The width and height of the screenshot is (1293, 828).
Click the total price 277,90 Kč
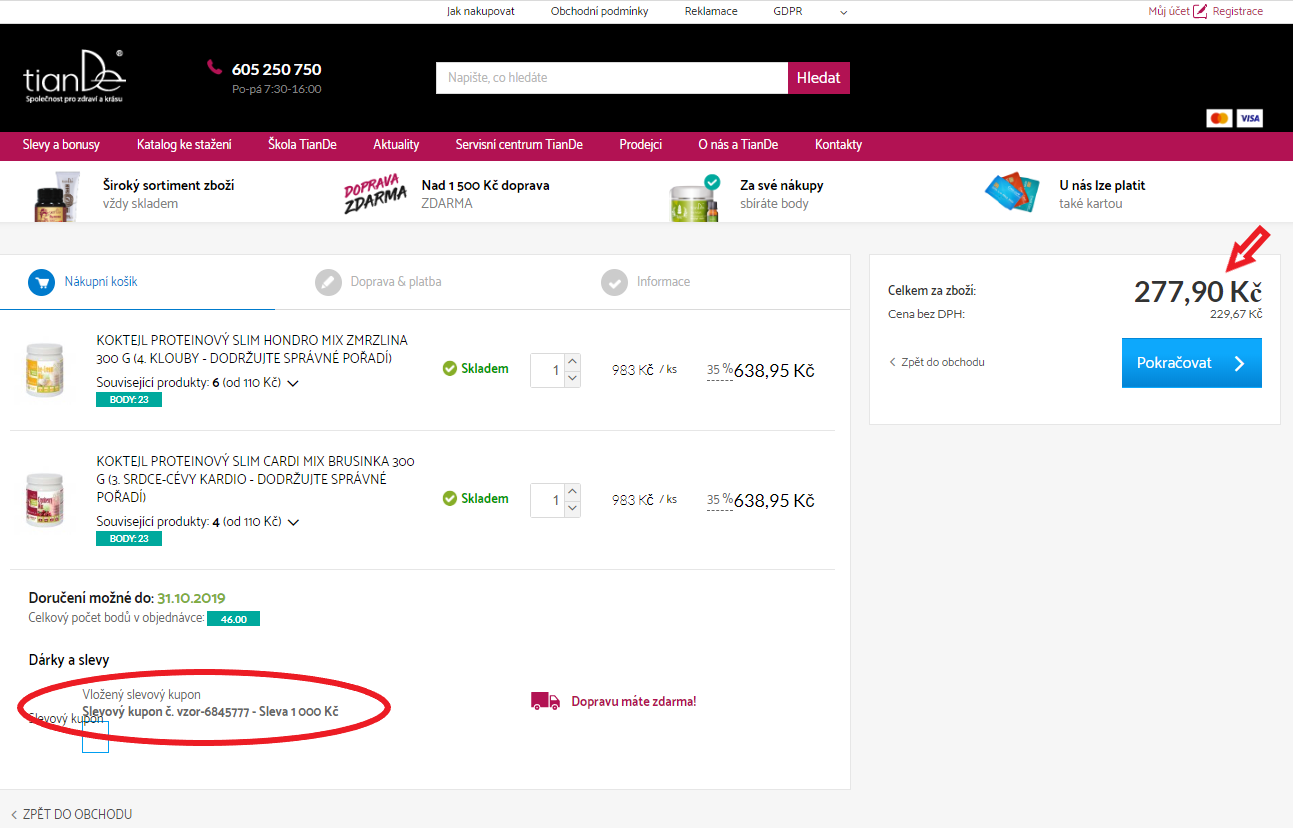pos(1198,292)
